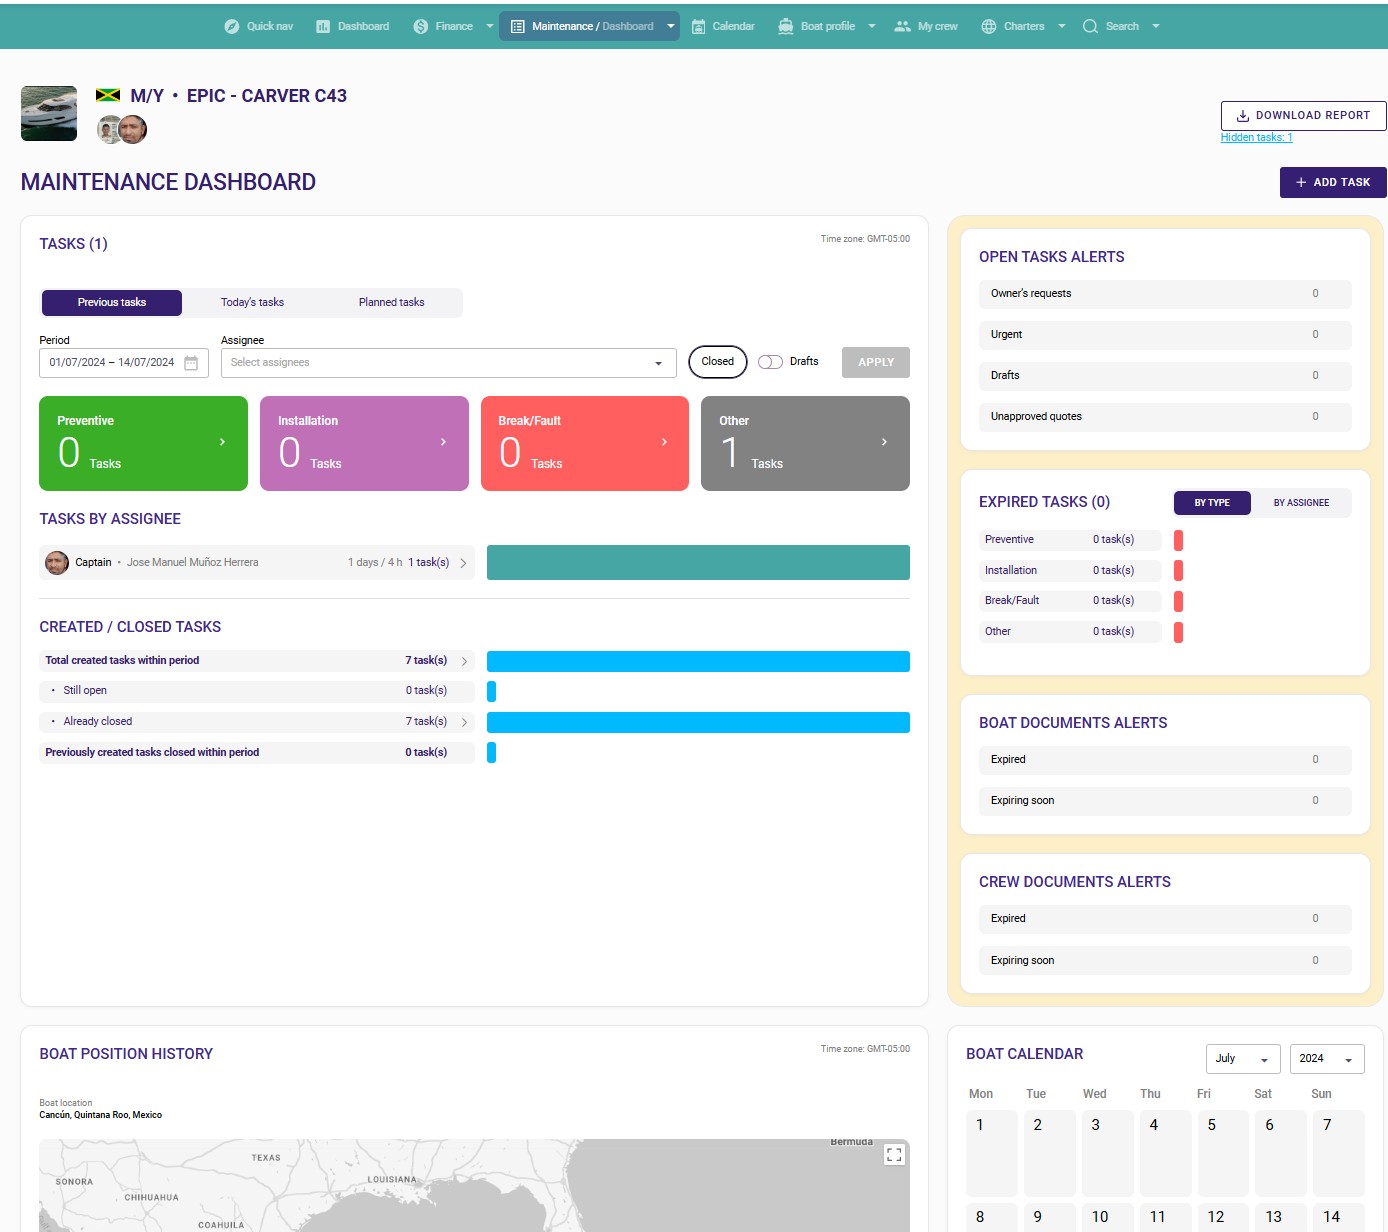Screen dimensions: 1388x1232
Task: Select the Previous tasks tab
Action: [x=112, y=303]
